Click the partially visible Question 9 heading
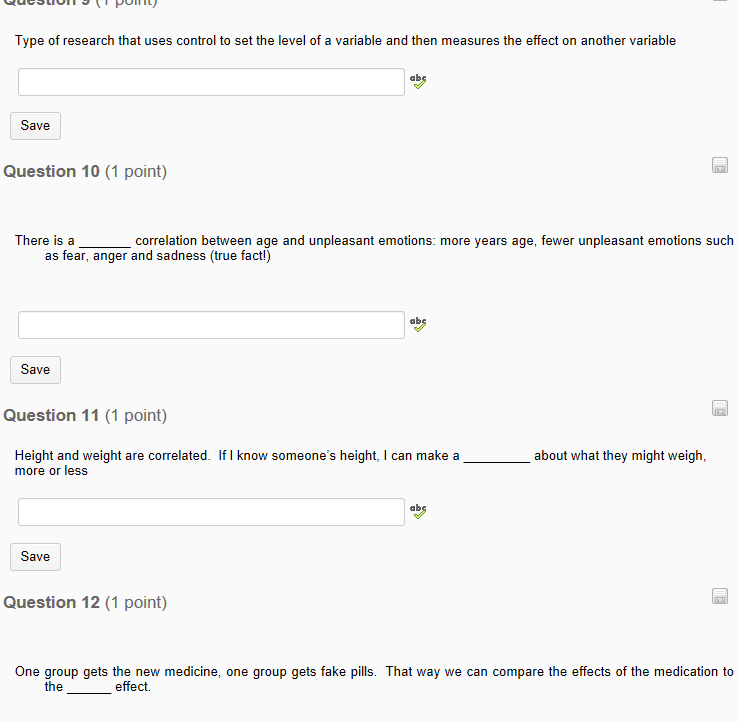The image size is (738, 722). [80, 3]
